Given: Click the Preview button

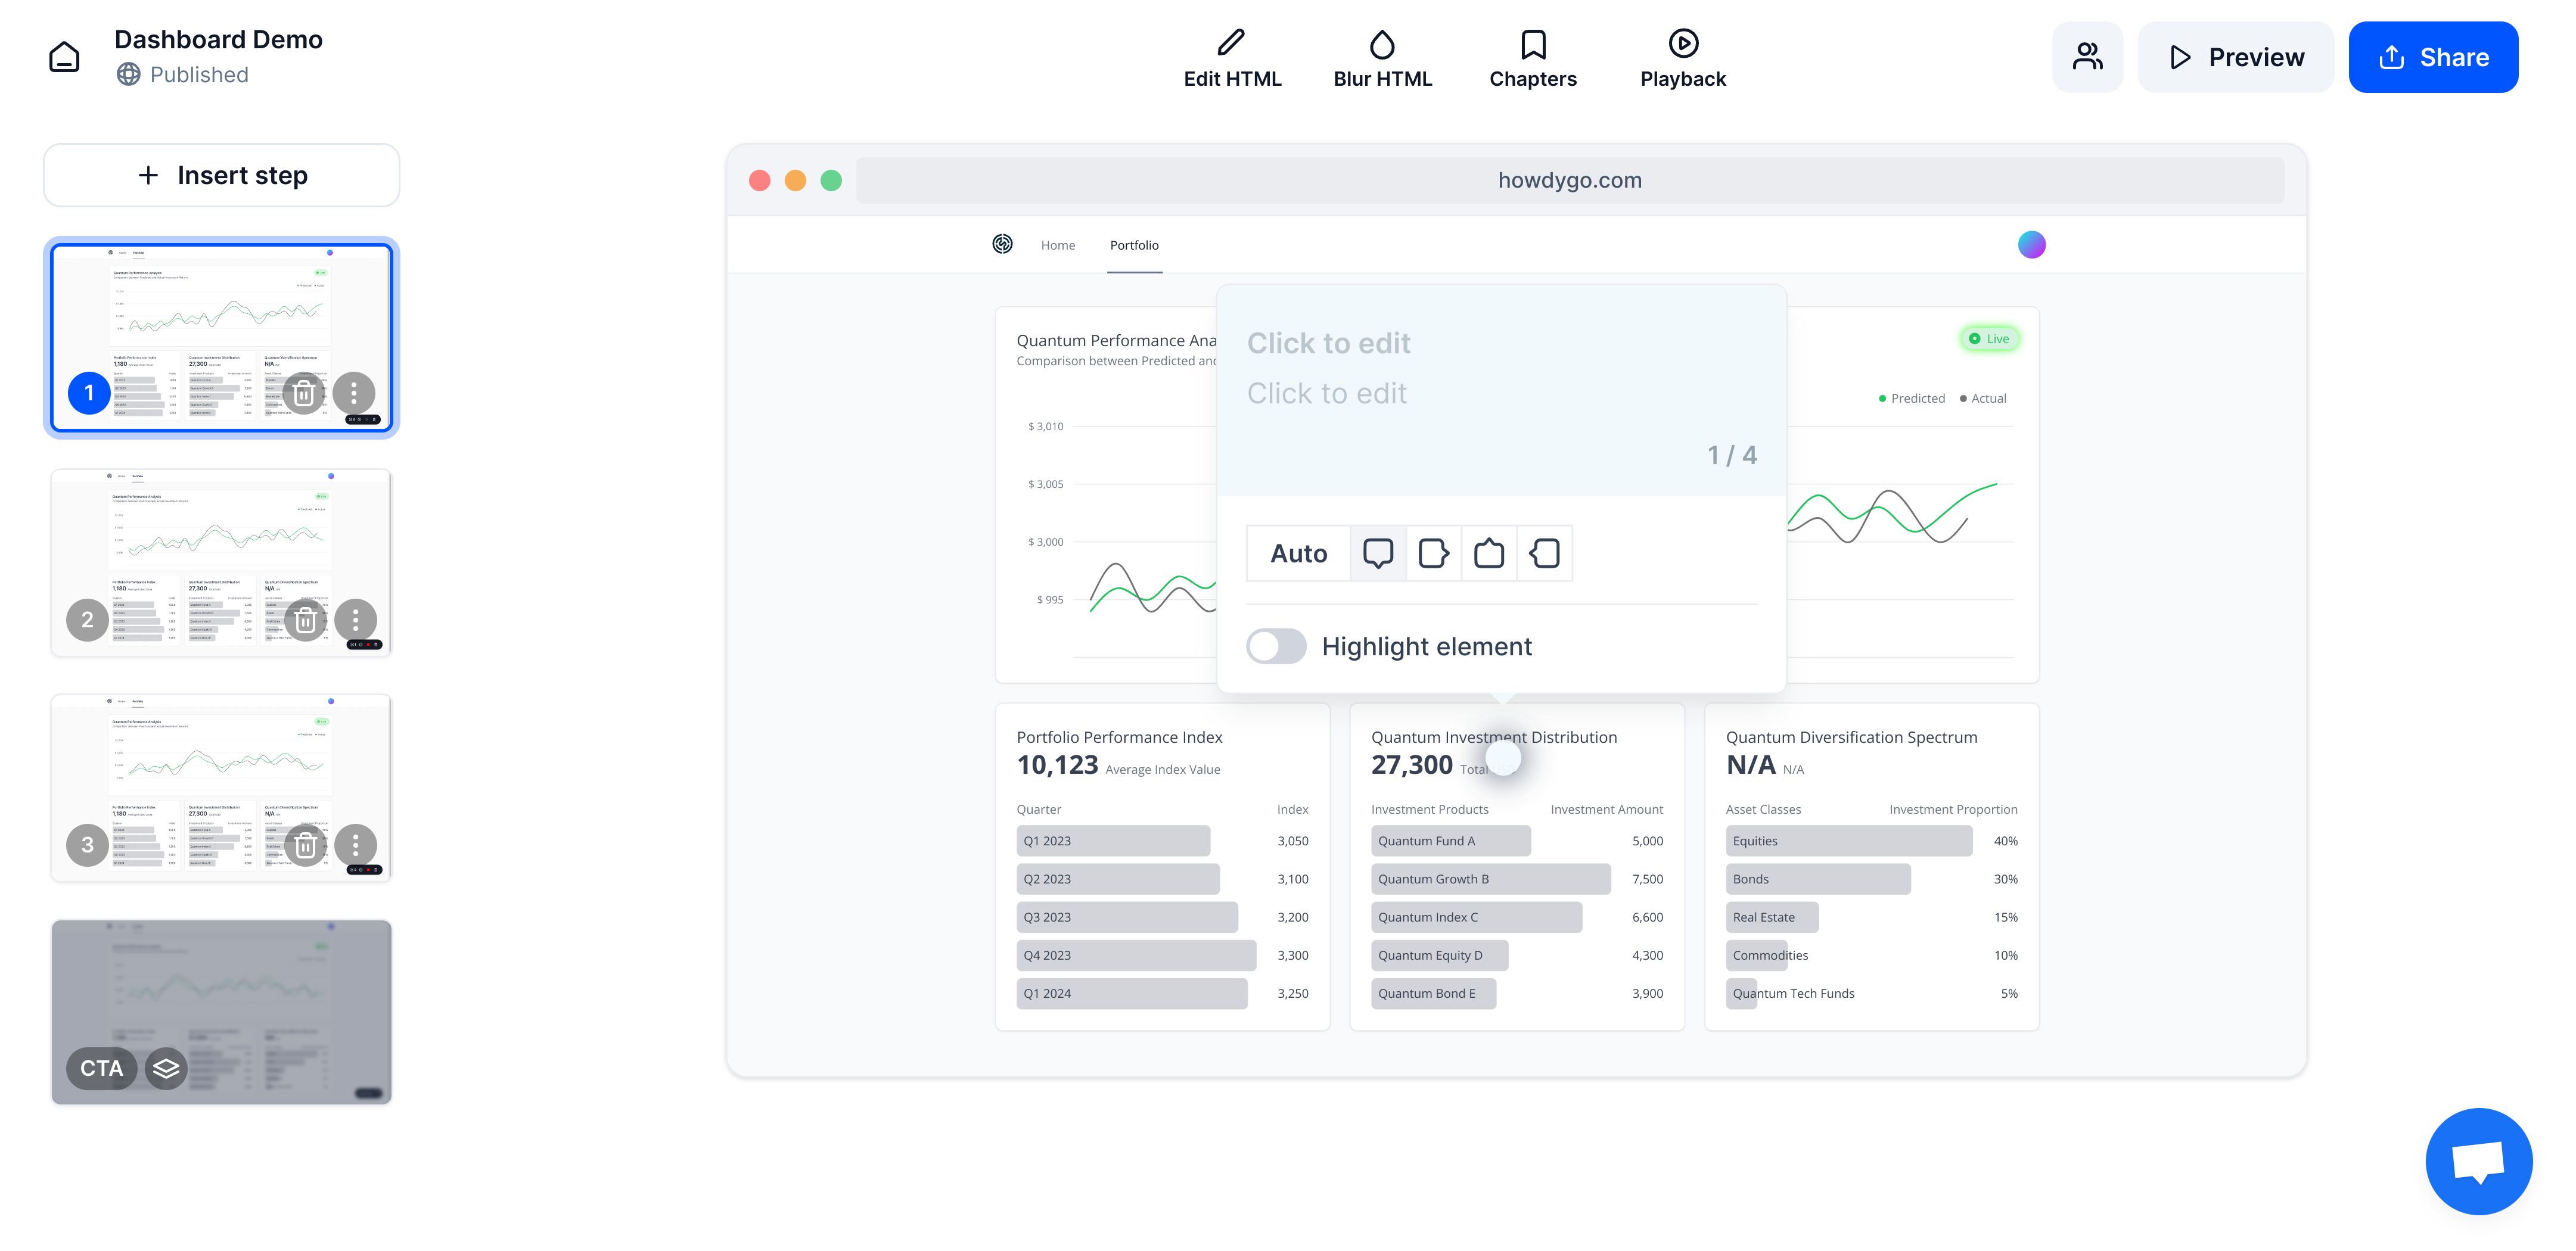Looking at the screenshot, I should (2235, 57).
